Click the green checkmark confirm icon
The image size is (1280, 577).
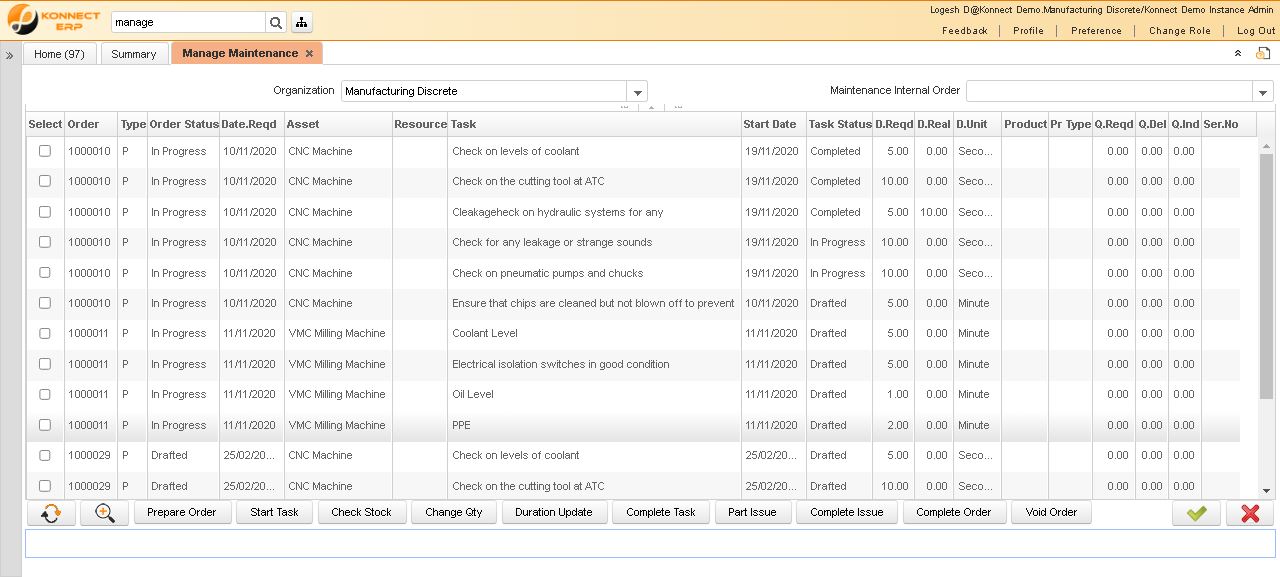[x=1196, y=512]
